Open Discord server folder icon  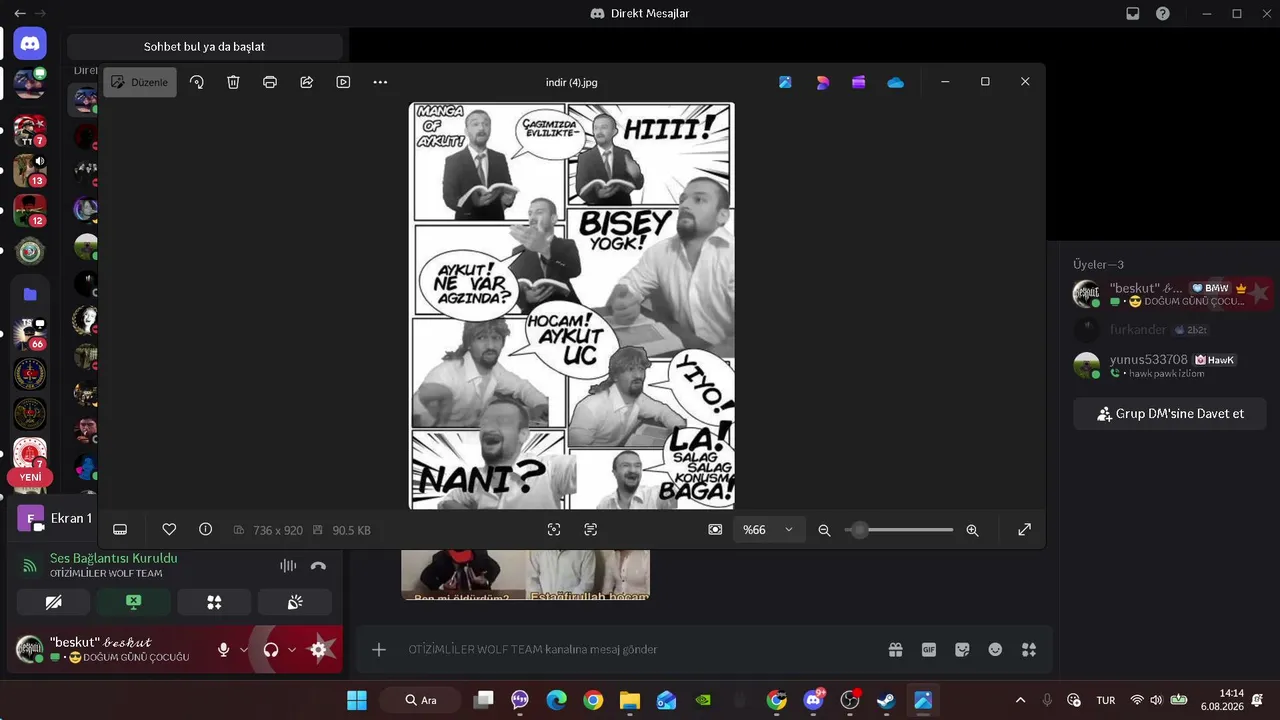coord(30,294)
